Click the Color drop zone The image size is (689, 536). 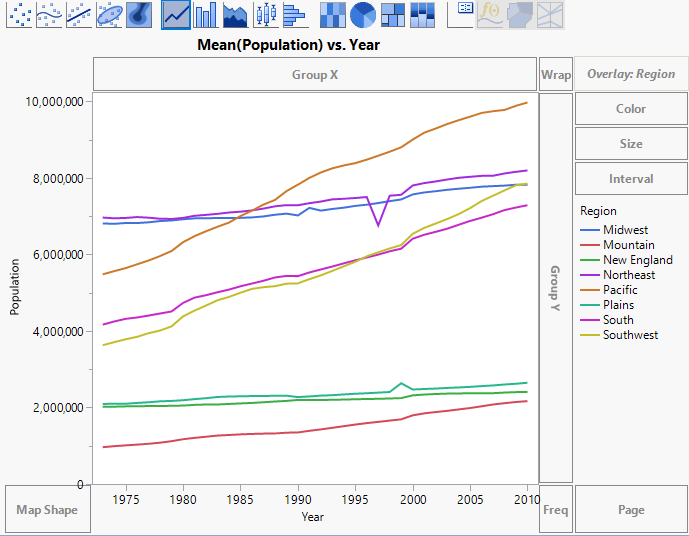pos(631,109)
